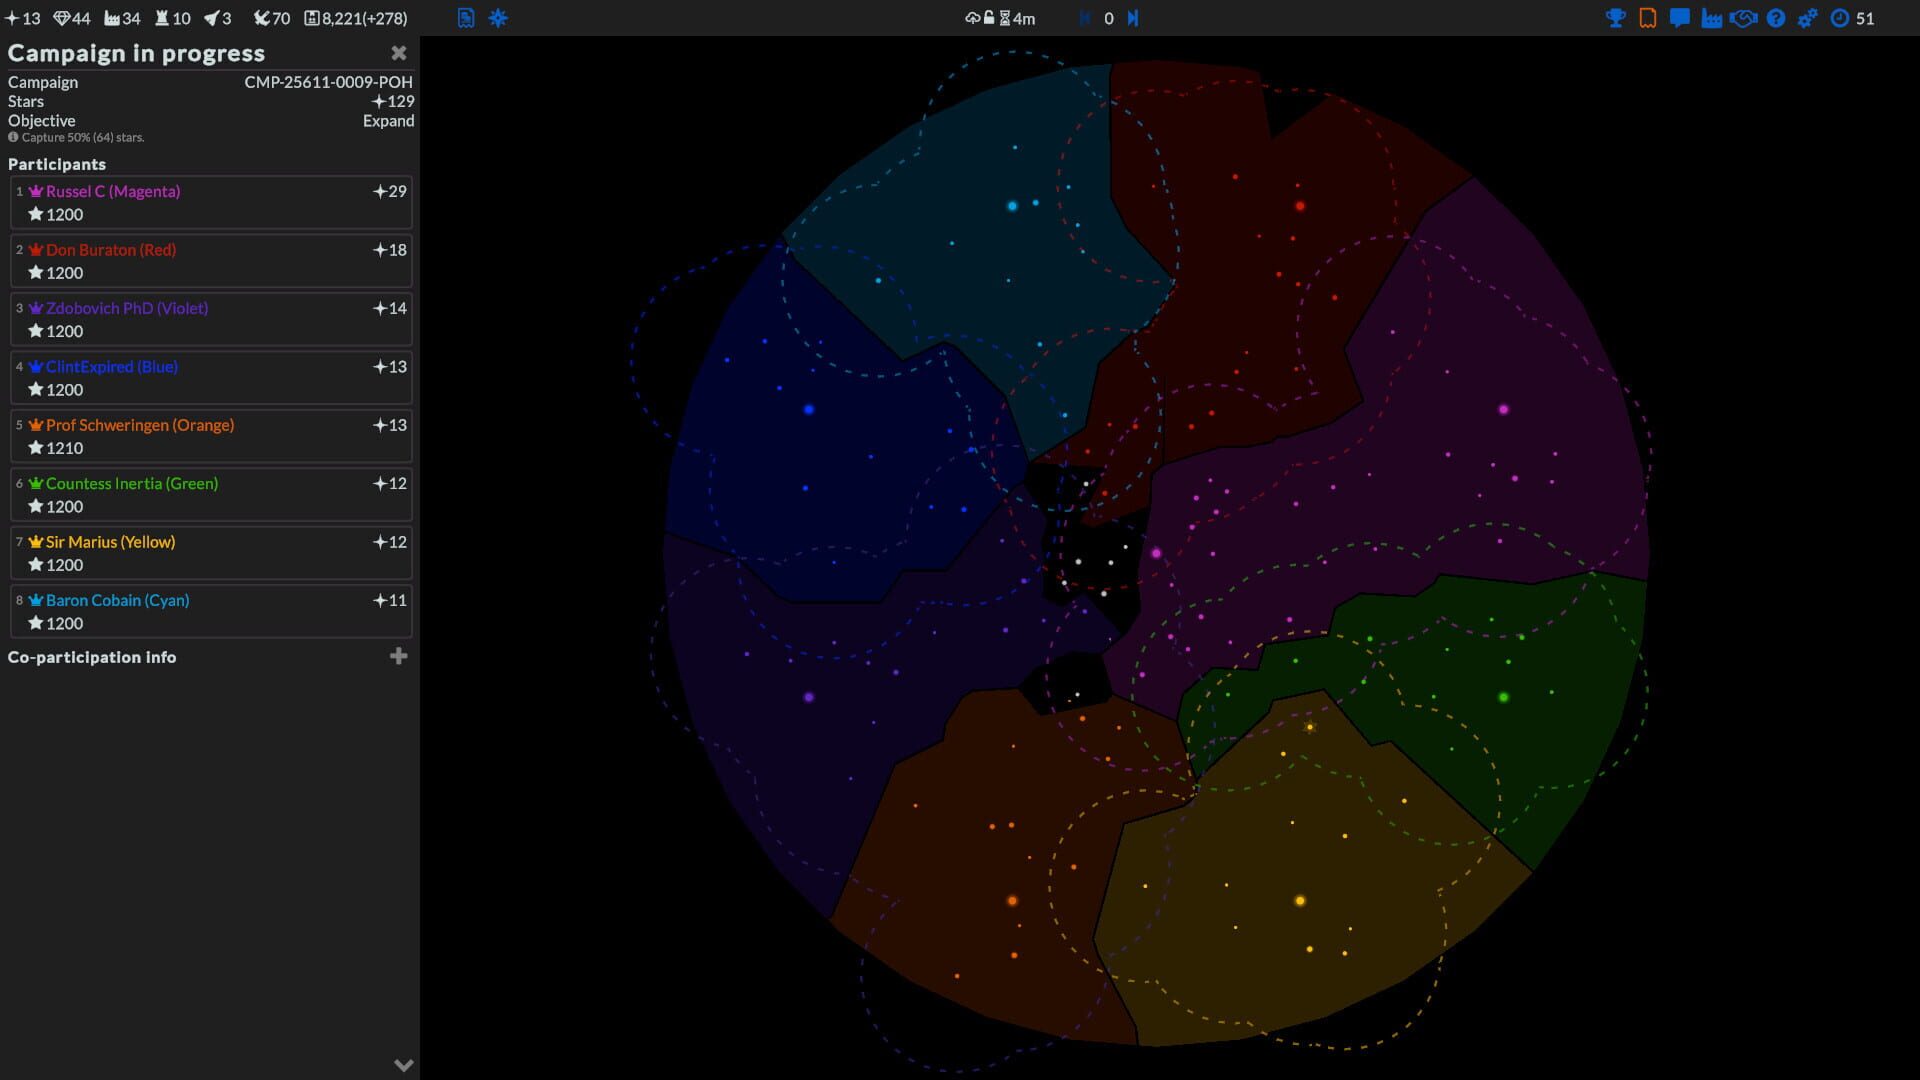Click the bright green star on the map

1505,695
